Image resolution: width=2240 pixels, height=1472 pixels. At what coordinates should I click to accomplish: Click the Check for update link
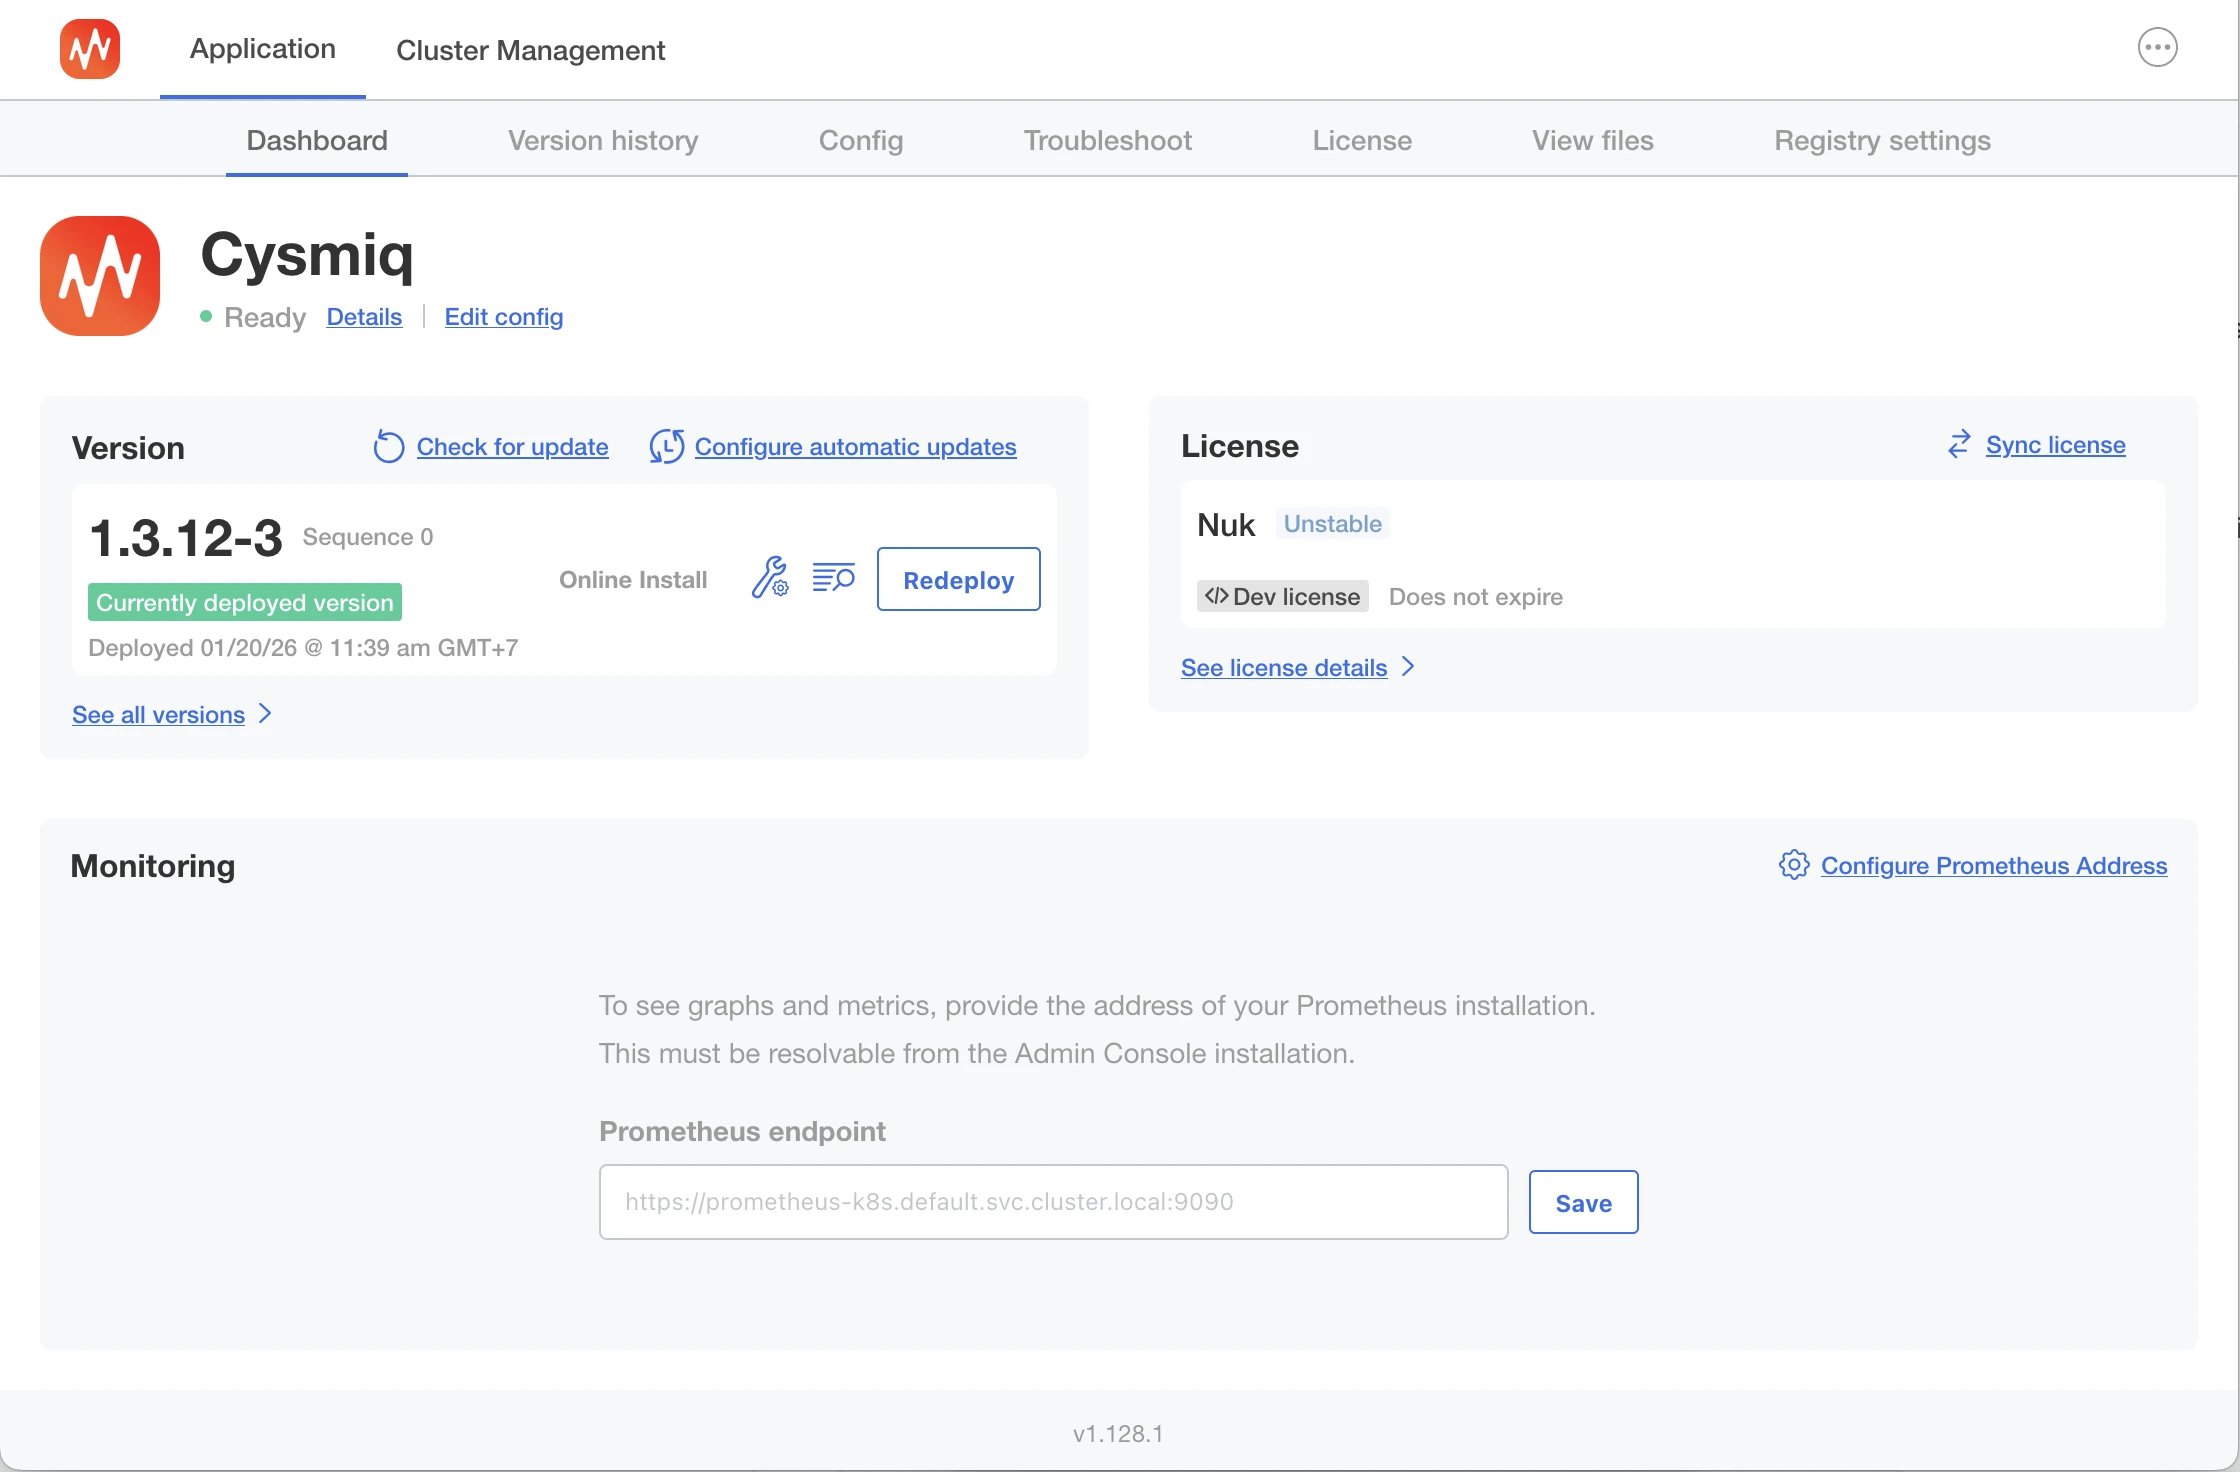[x=512, y=447]
